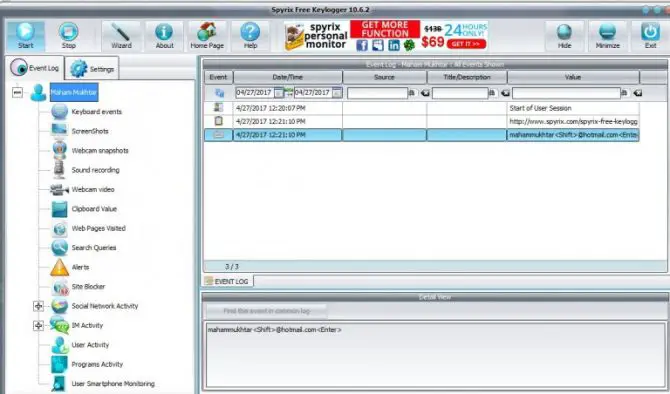The height and width of the screenshot is (394, 670).
Task: Click the Search Queries magnifier icon
Action: click(x=59, y=248)
